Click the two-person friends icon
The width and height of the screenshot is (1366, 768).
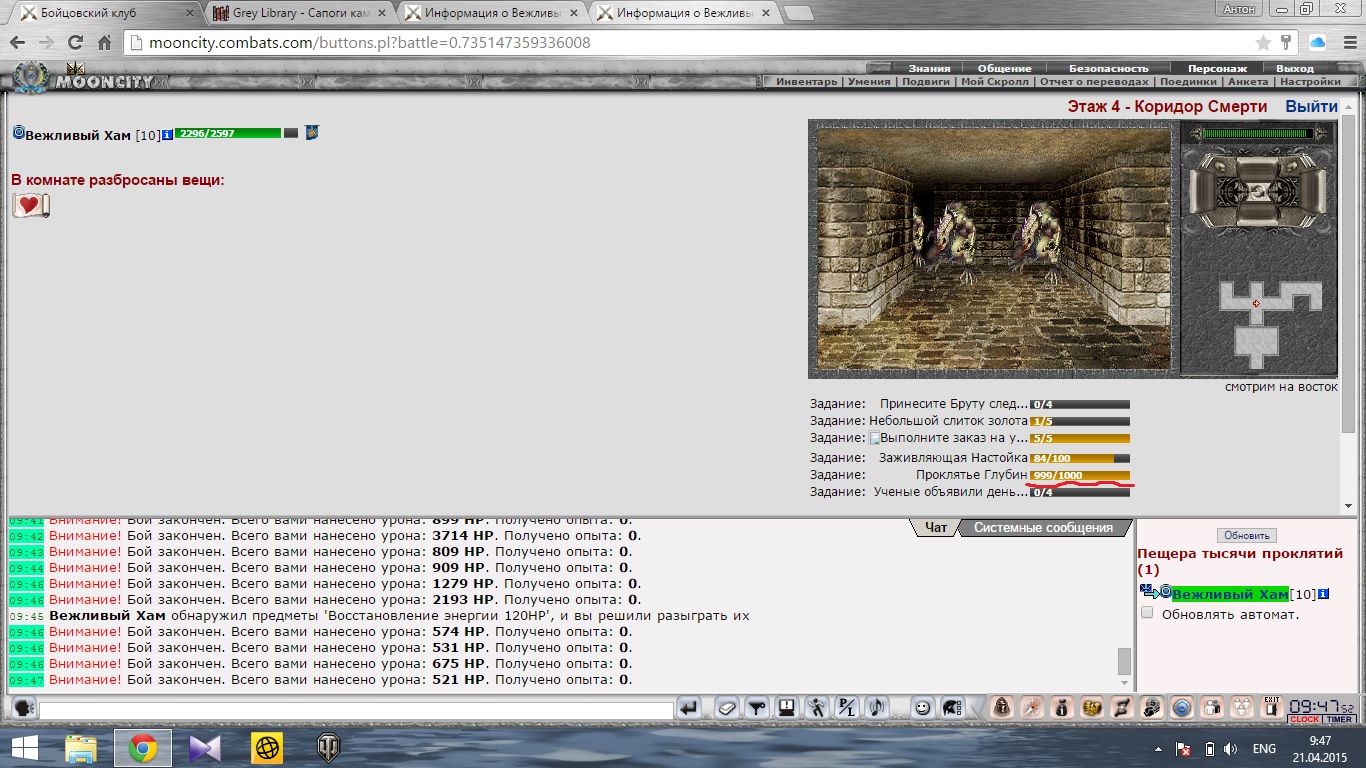coord(1212,708)
